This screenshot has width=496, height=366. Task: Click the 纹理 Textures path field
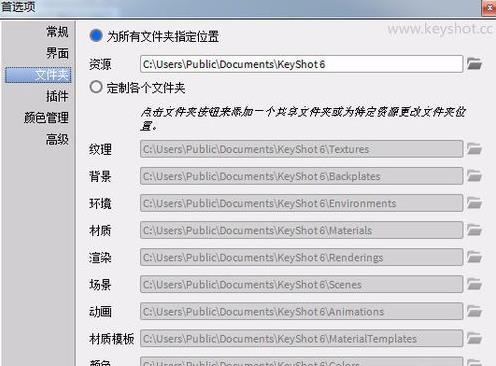point(301,149)
